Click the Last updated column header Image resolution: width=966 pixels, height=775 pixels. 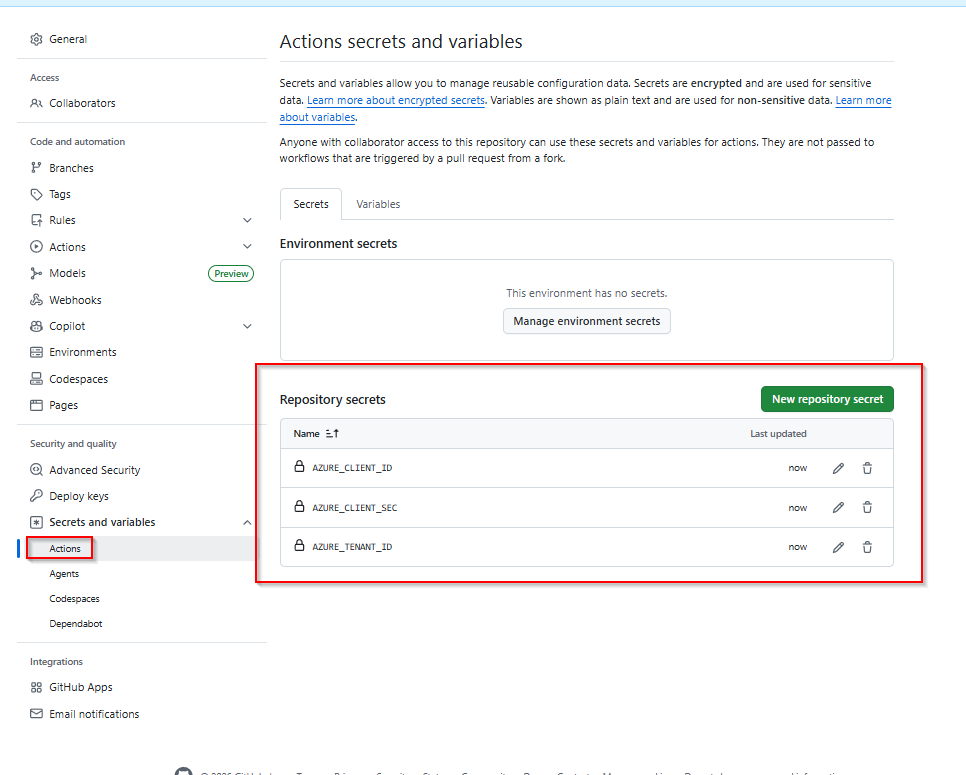tap(778, 434)
